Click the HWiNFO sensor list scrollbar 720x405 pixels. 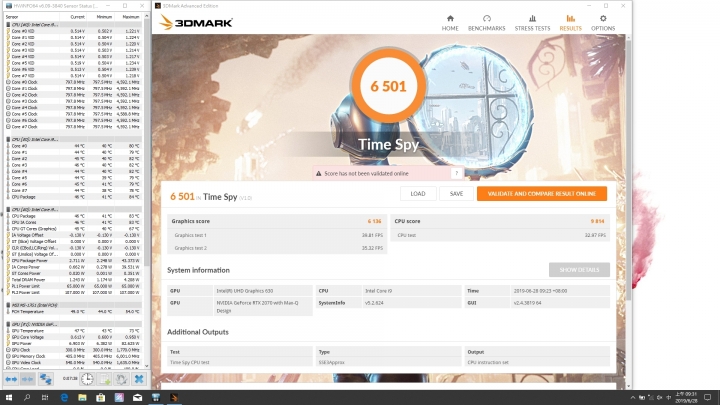click(146, 142)
